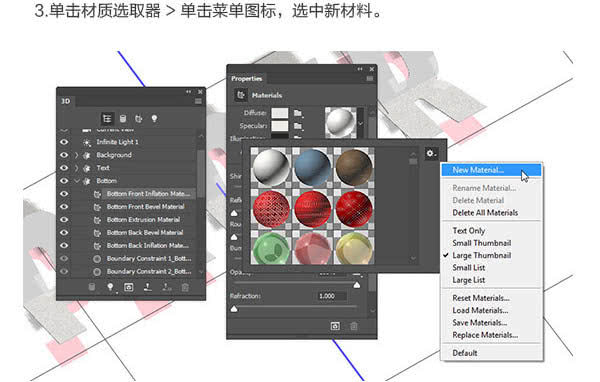Image resolution: width=600 pixels, height=382 pixels.
Task: Open the material picker gear menu icon
Action: point(431,153)
